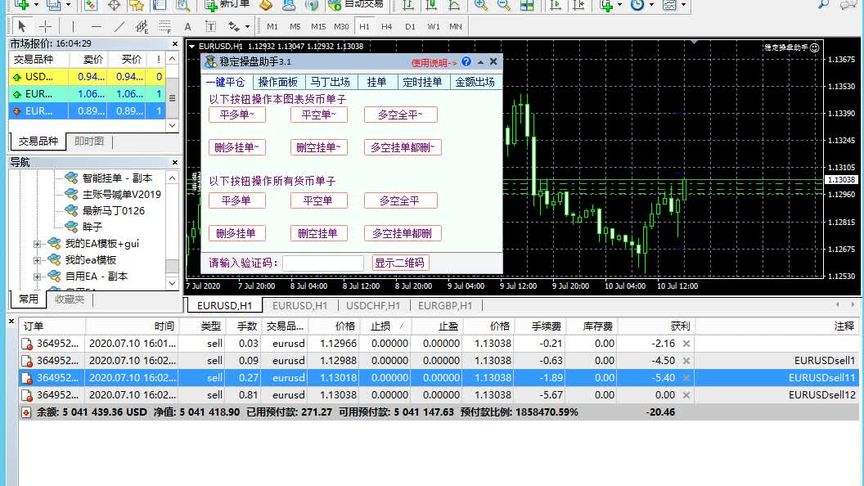The width and height of the screenshot is (864, 486).
Task: Select the Fibonacci retracement tool
Action: click(164, 26)
